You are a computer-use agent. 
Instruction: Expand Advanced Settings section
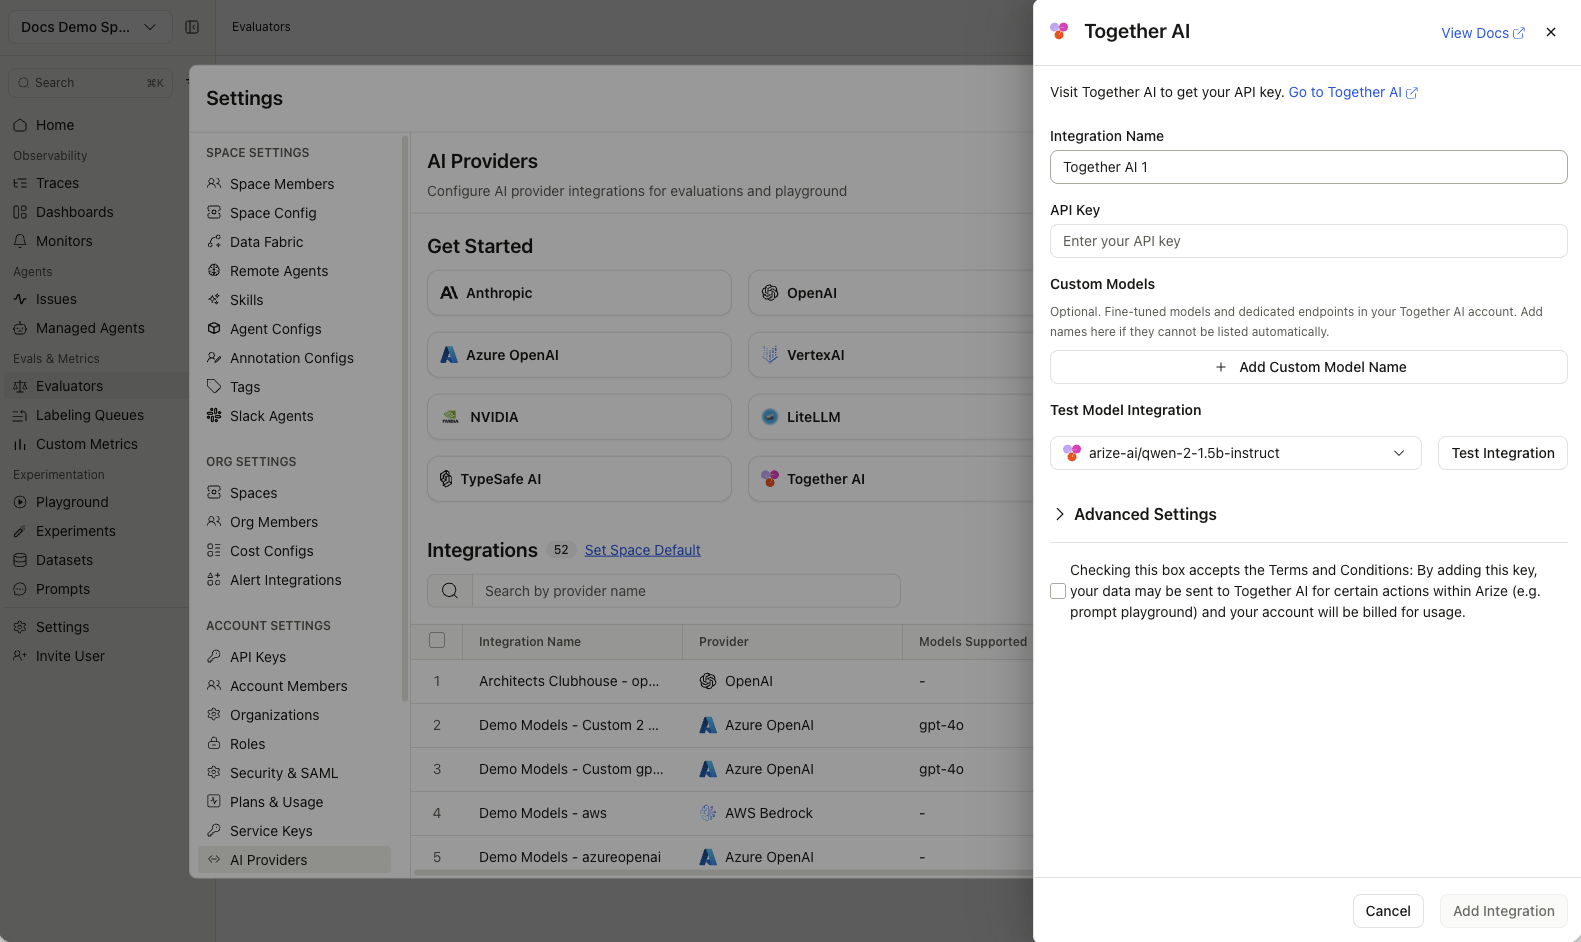coord(1134,514)
